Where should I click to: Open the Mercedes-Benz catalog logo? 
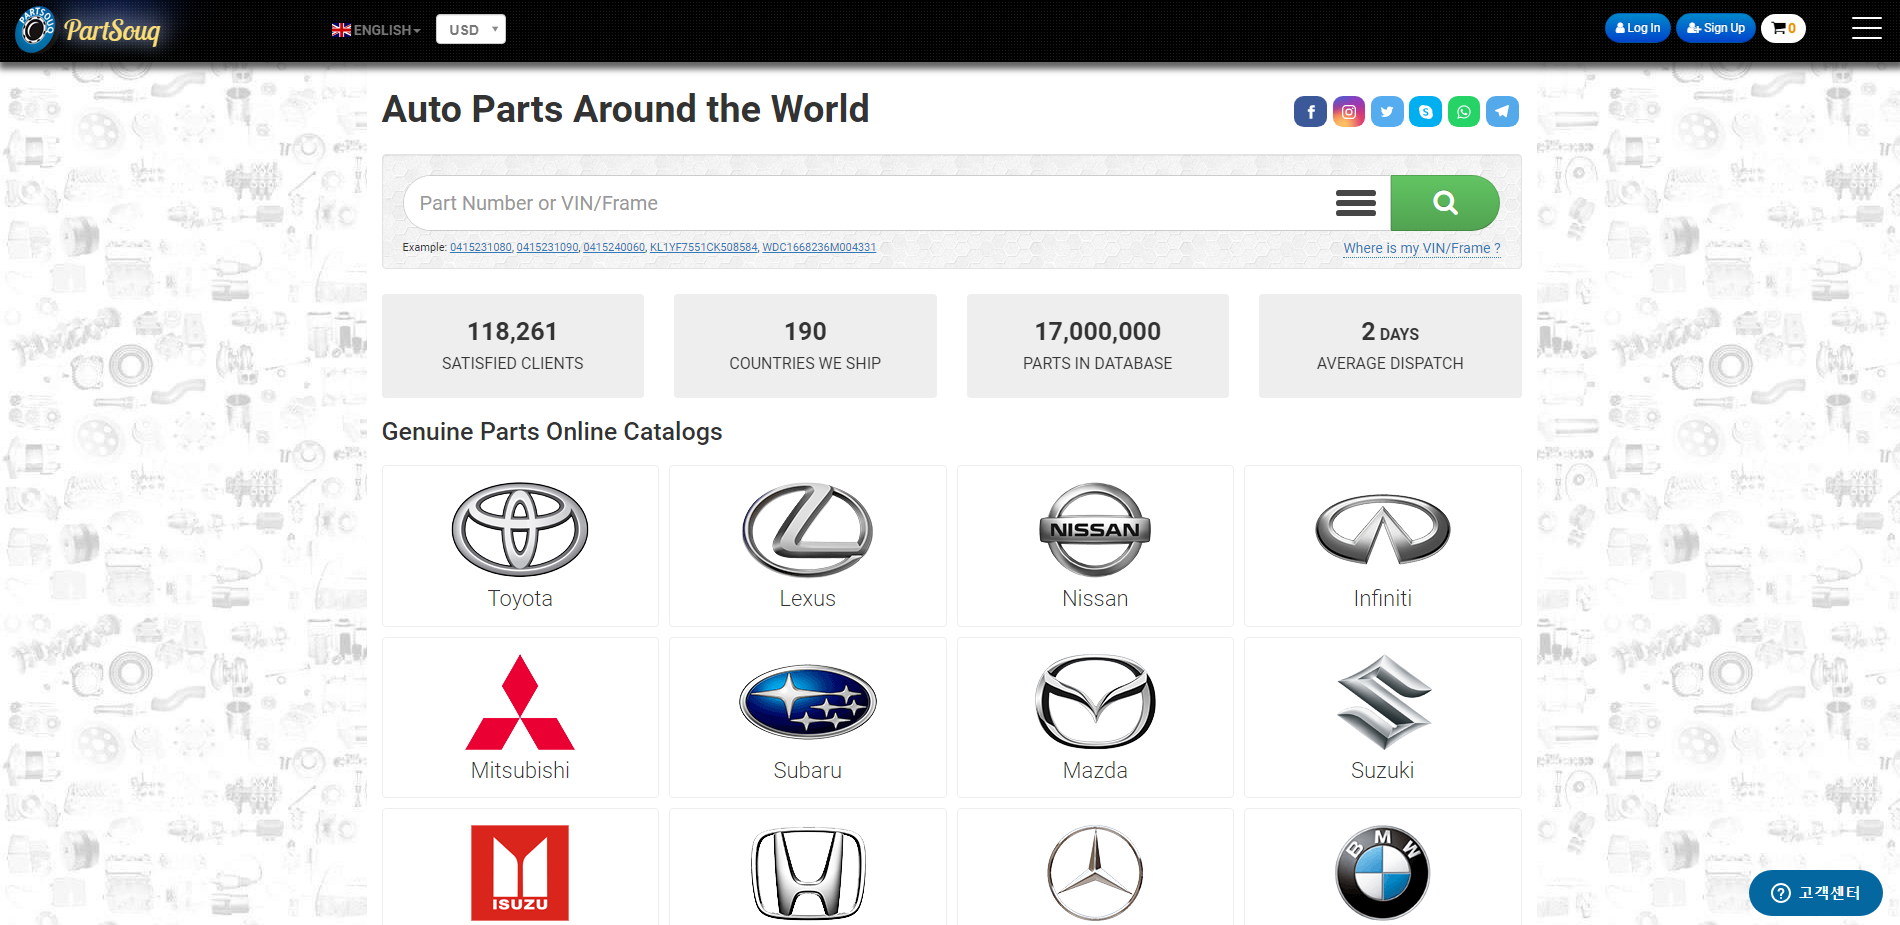tap(1095, 873)
